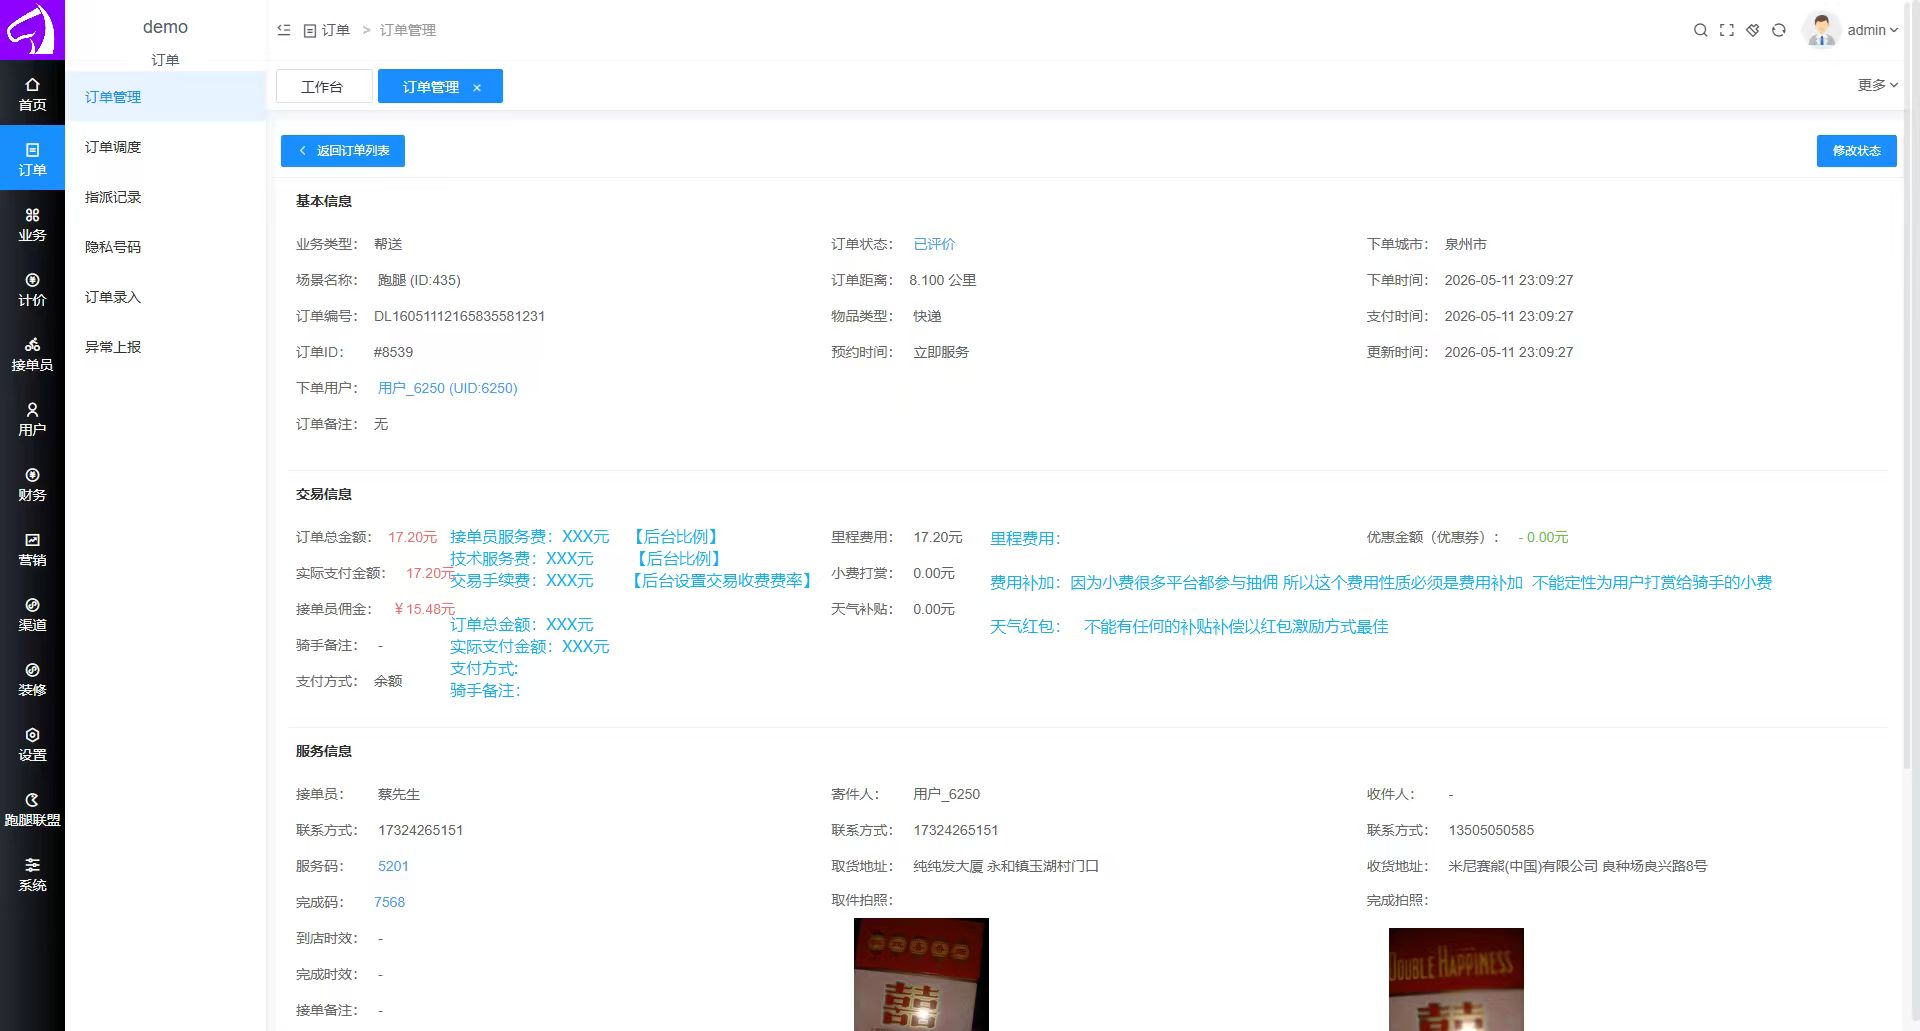Screen dimensions: 1920x1031
Task: Open the 财务 finance sidebar section
Action: coord(32,484)
